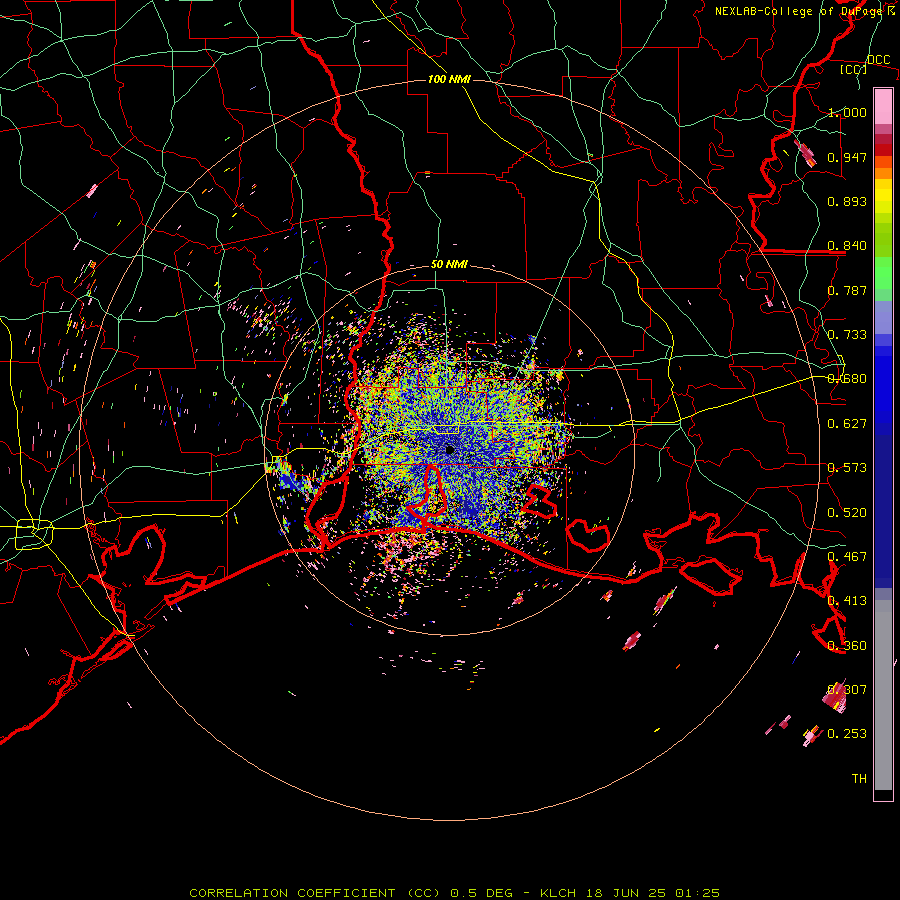
Task: Click the 0.627 scale value
Action: [847, 424]
